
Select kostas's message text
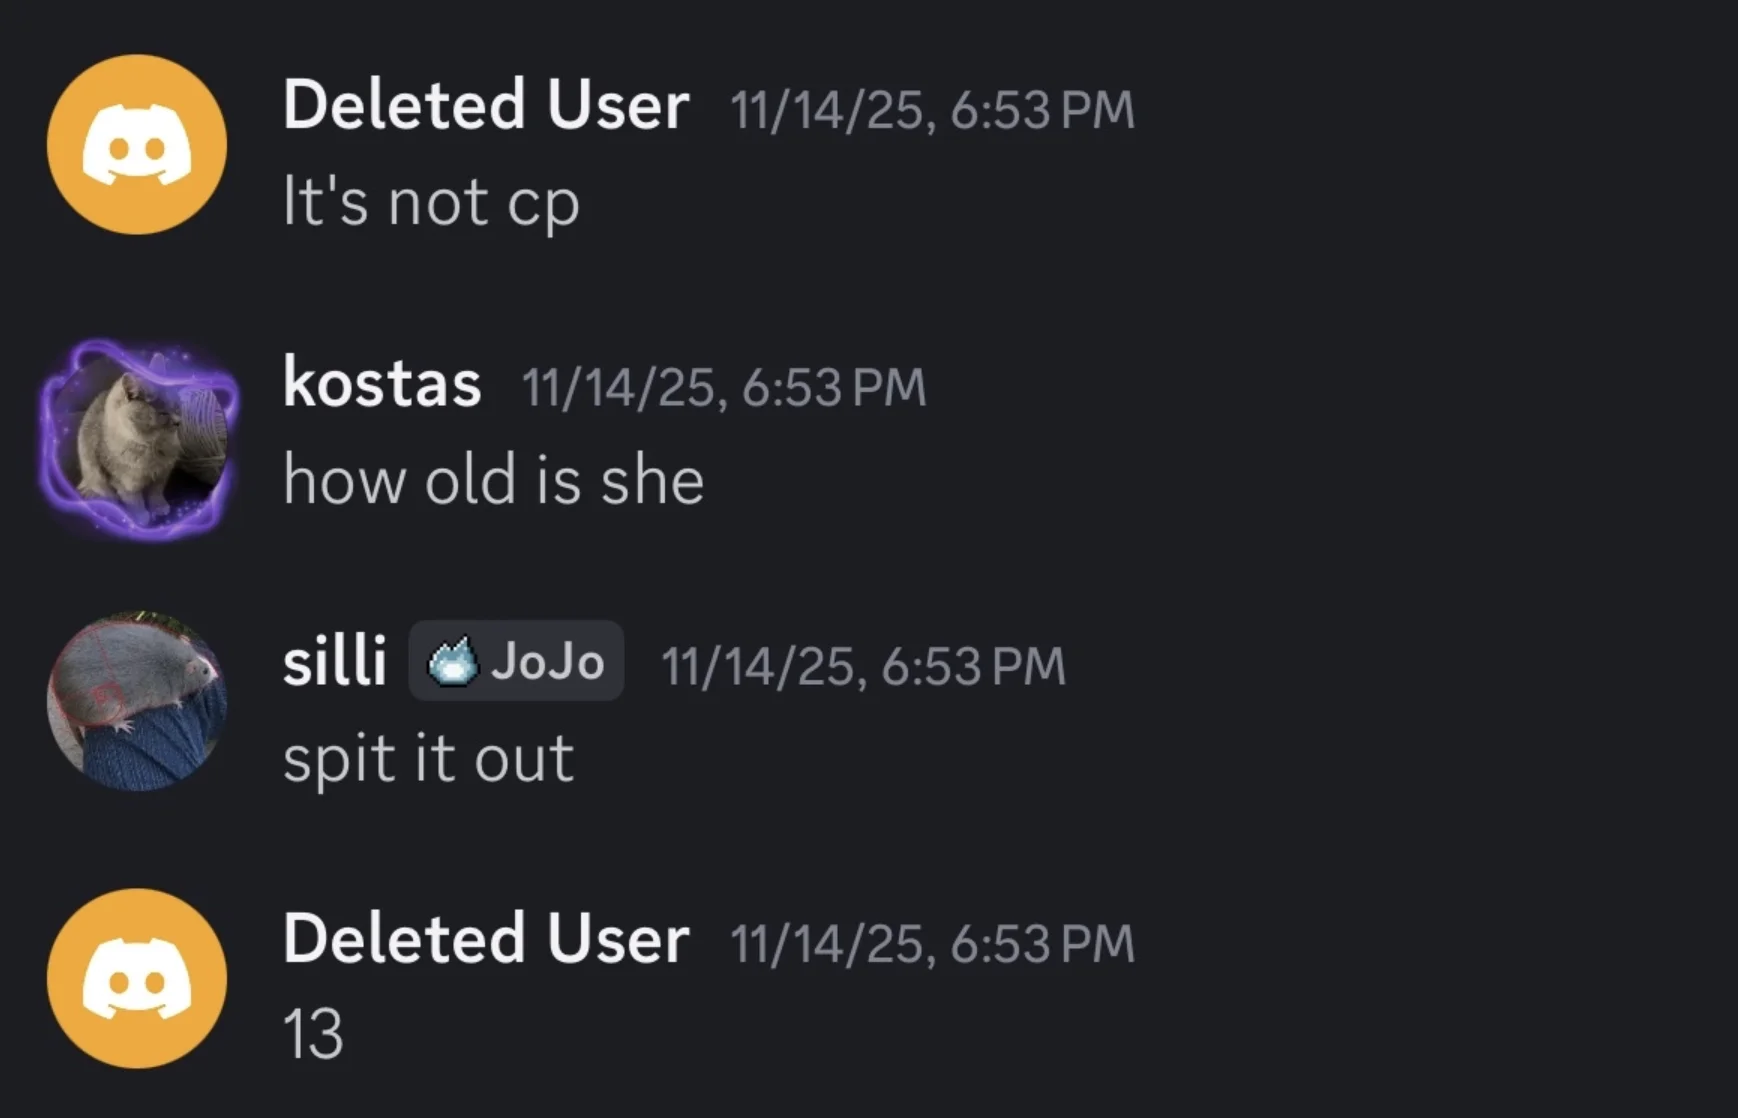[493, 480]
